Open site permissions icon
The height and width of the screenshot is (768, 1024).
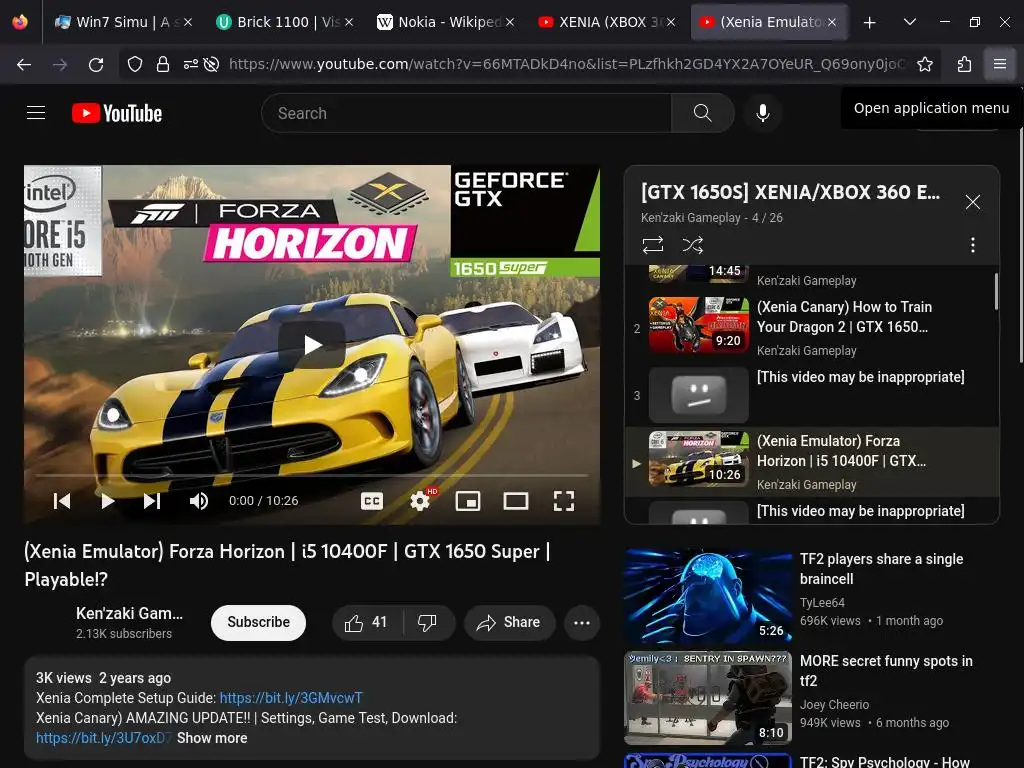tap(190, 64)
